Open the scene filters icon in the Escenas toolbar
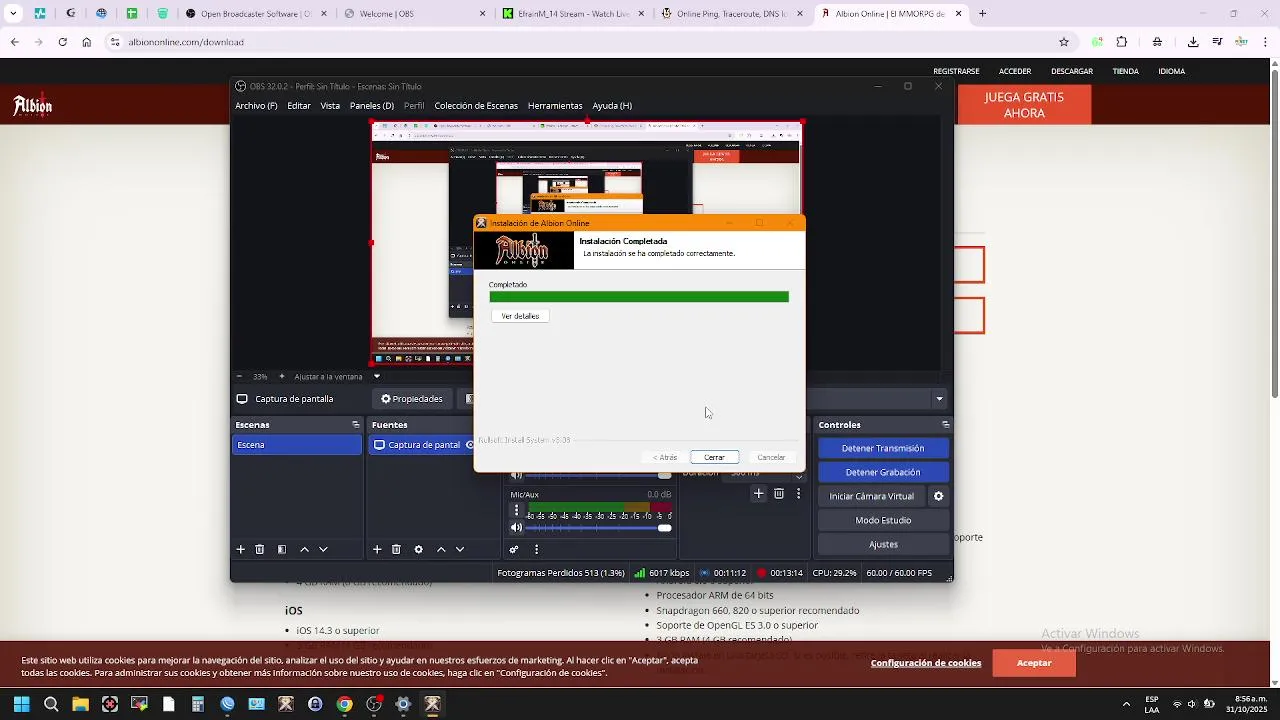 (282, 549)
